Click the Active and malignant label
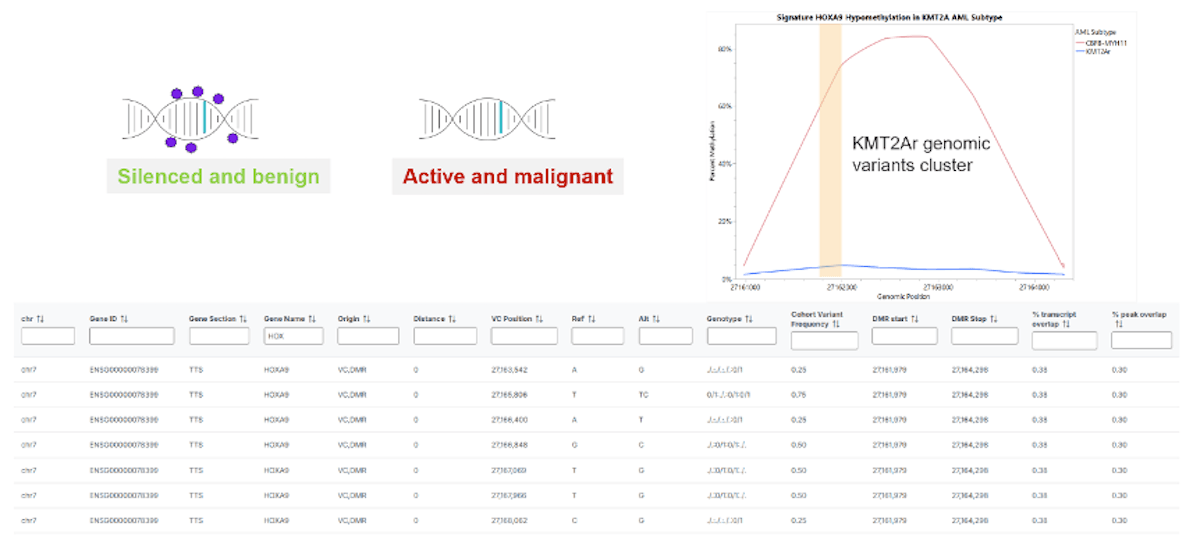 click(507, 177)
